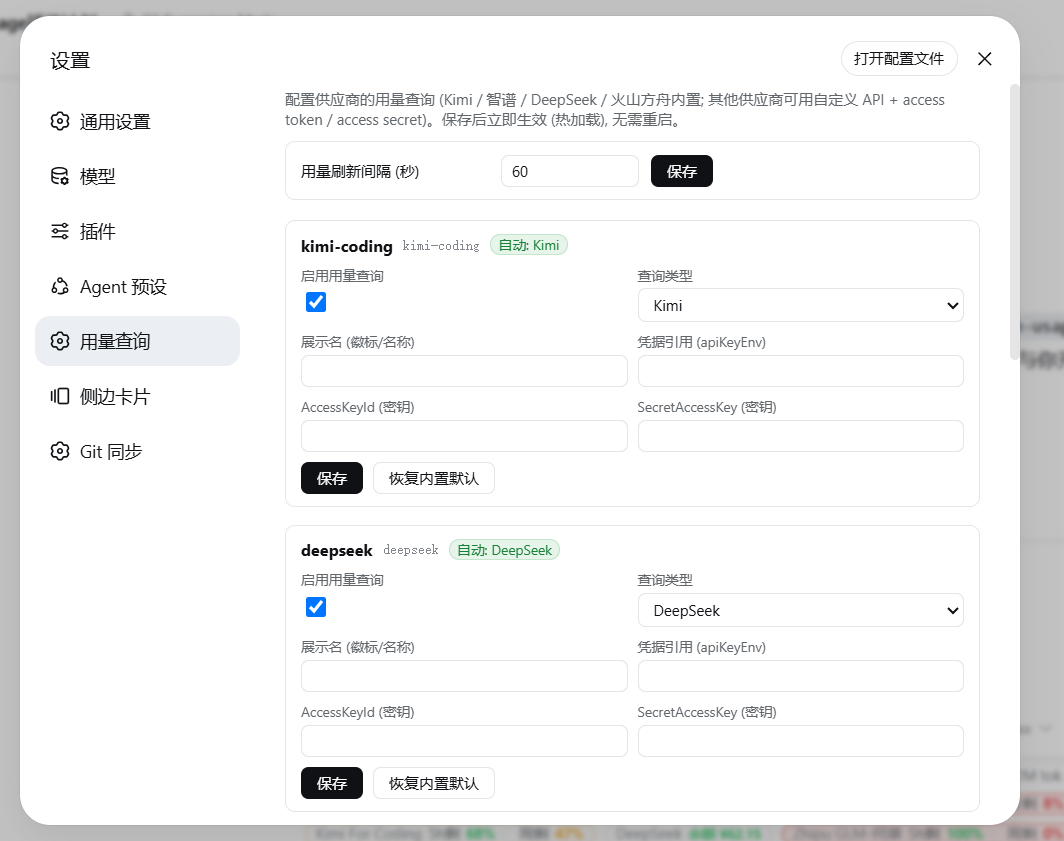
Task: Click the settings panel vertical scrollbar
Action: [1014, 222]
